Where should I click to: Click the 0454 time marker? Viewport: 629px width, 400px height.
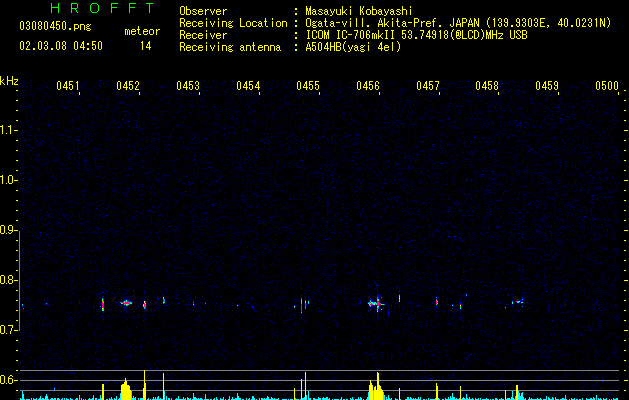(x=248, y=86)
